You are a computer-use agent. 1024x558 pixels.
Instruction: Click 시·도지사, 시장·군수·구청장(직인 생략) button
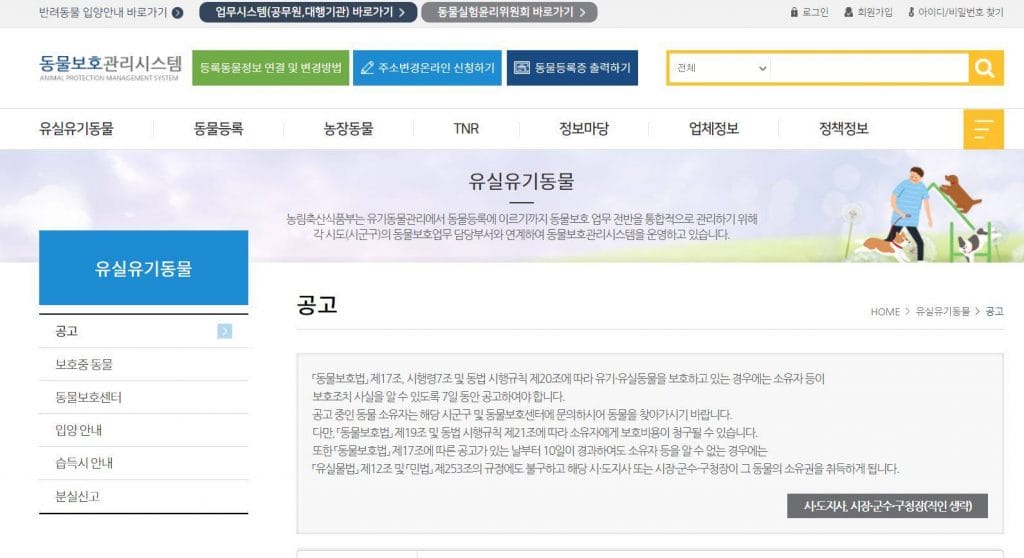click(x=888, y=506)
